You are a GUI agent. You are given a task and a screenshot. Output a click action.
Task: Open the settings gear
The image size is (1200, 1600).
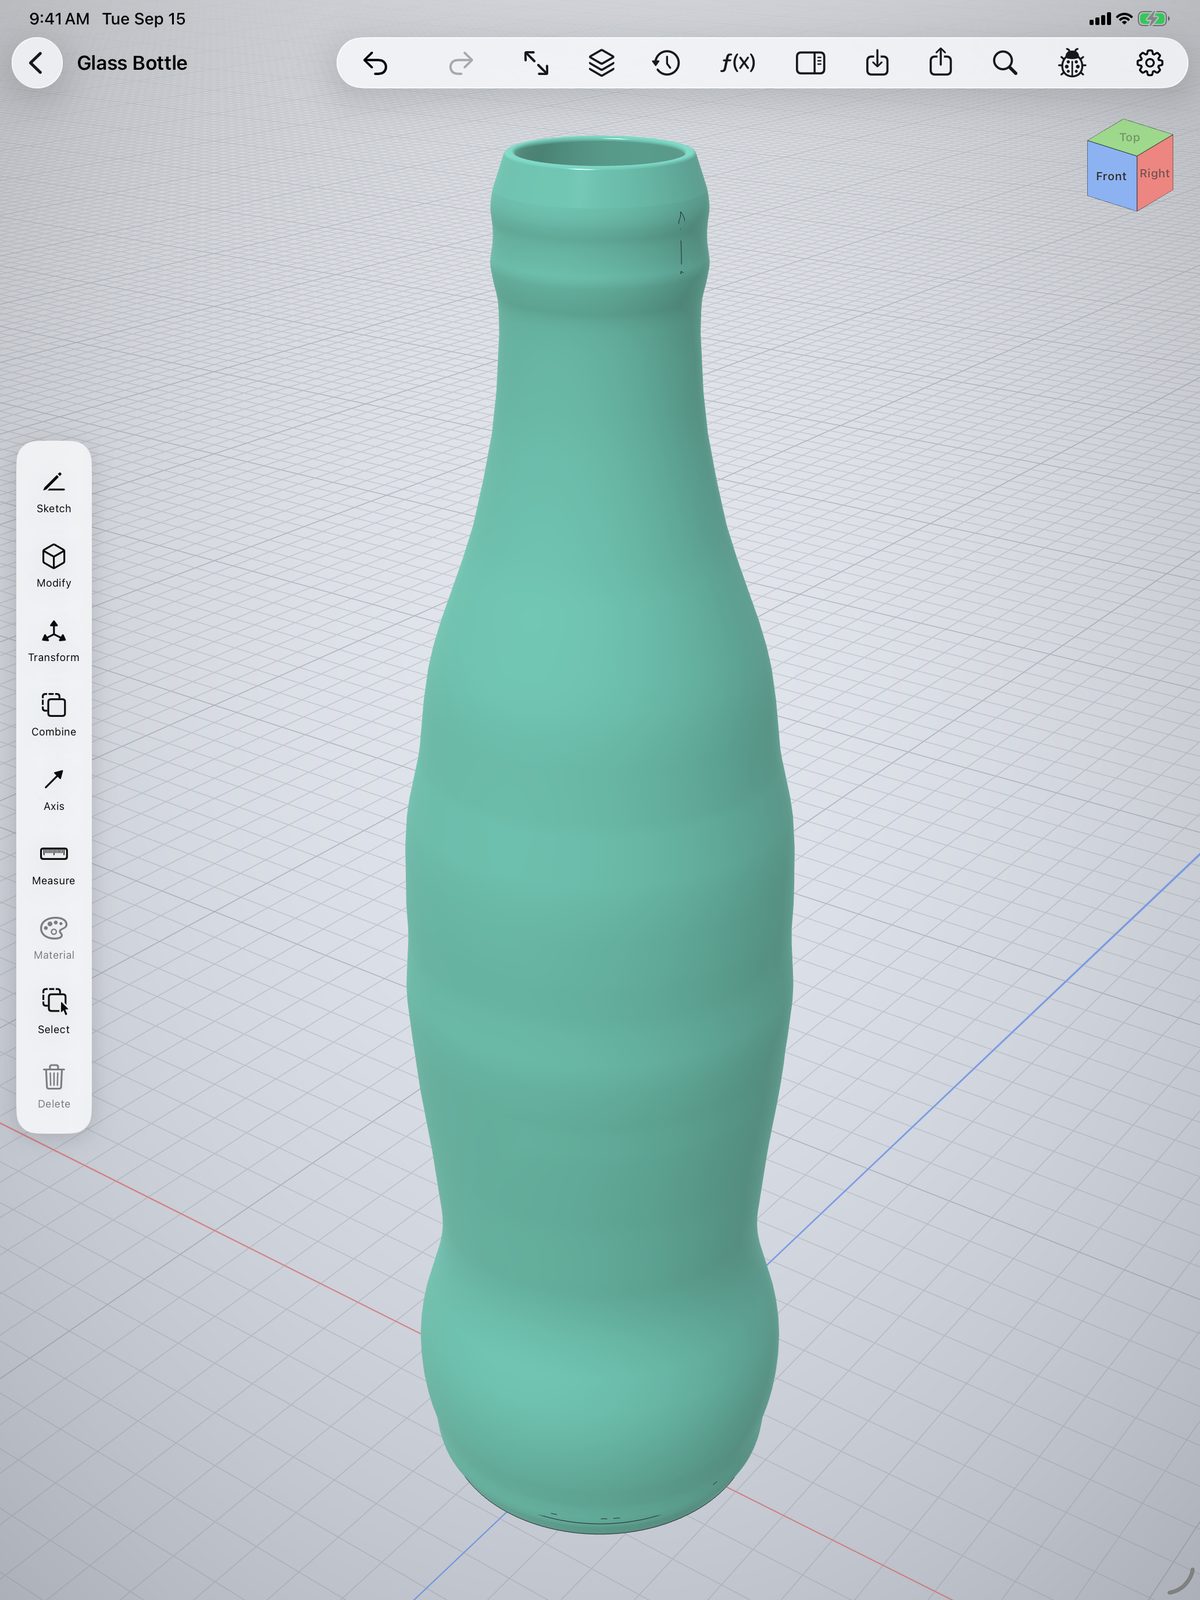1150,63
